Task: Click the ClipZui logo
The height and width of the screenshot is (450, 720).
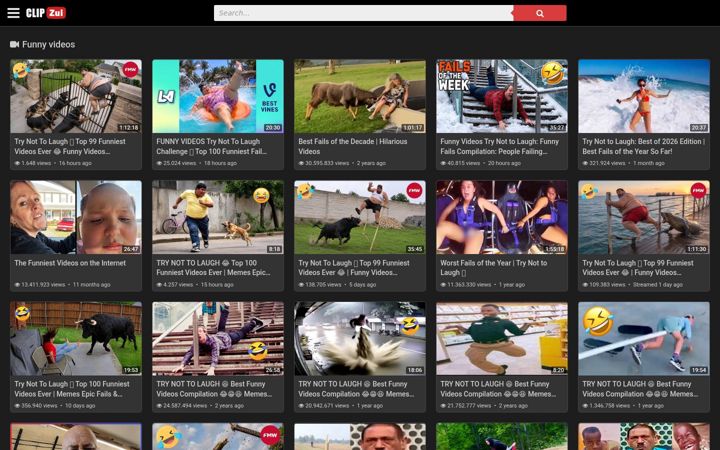Action: coord(46,13)
